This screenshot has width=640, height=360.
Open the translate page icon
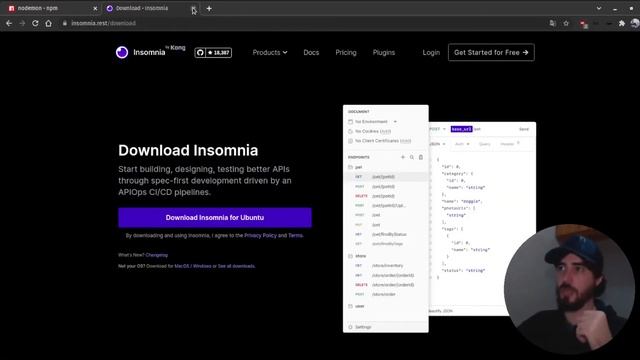[x=553, y=23]
